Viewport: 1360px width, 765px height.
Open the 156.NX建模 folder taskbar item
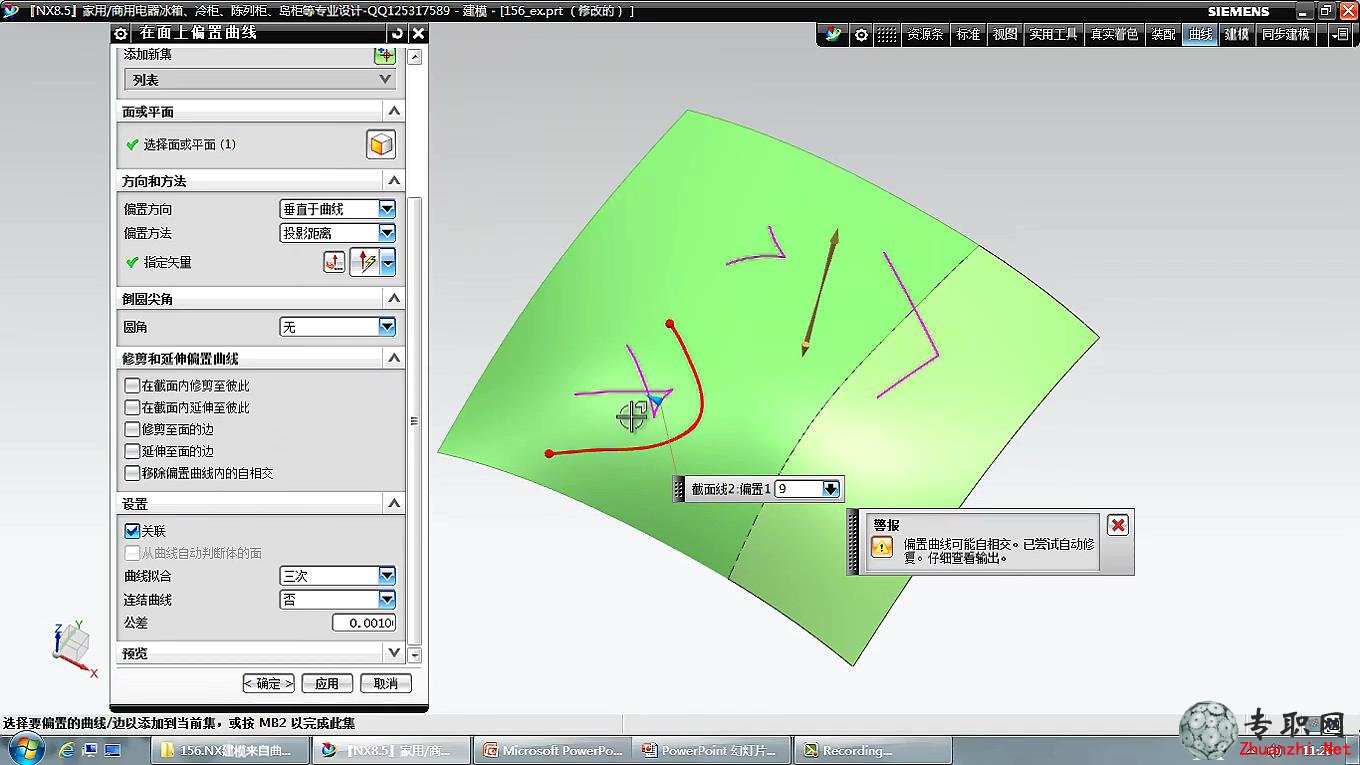229,750
